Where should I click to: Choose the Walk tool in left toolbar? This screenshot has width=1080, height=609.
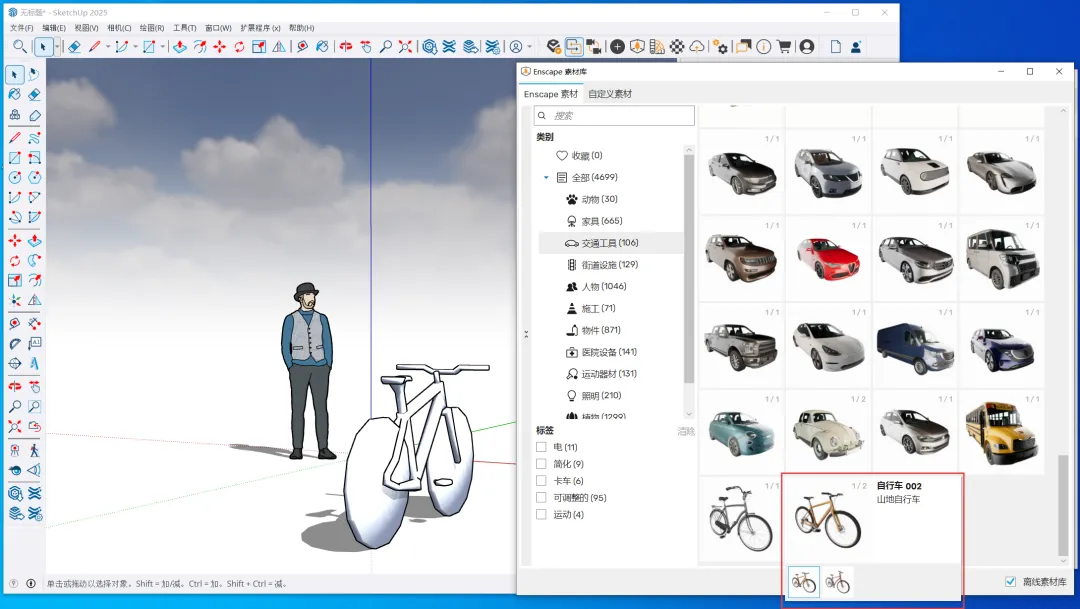(x=34, y=451)
